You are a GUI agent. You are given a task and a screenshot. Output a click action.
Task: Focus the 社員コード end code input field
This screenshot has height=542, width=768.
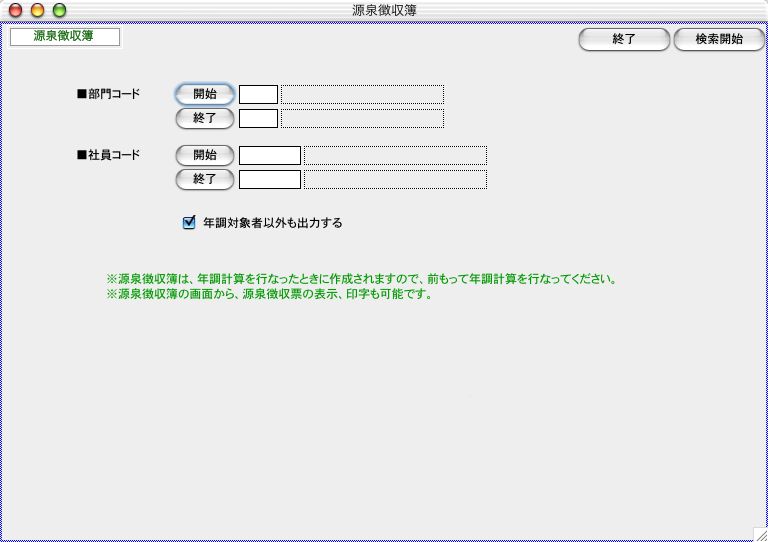270,180
